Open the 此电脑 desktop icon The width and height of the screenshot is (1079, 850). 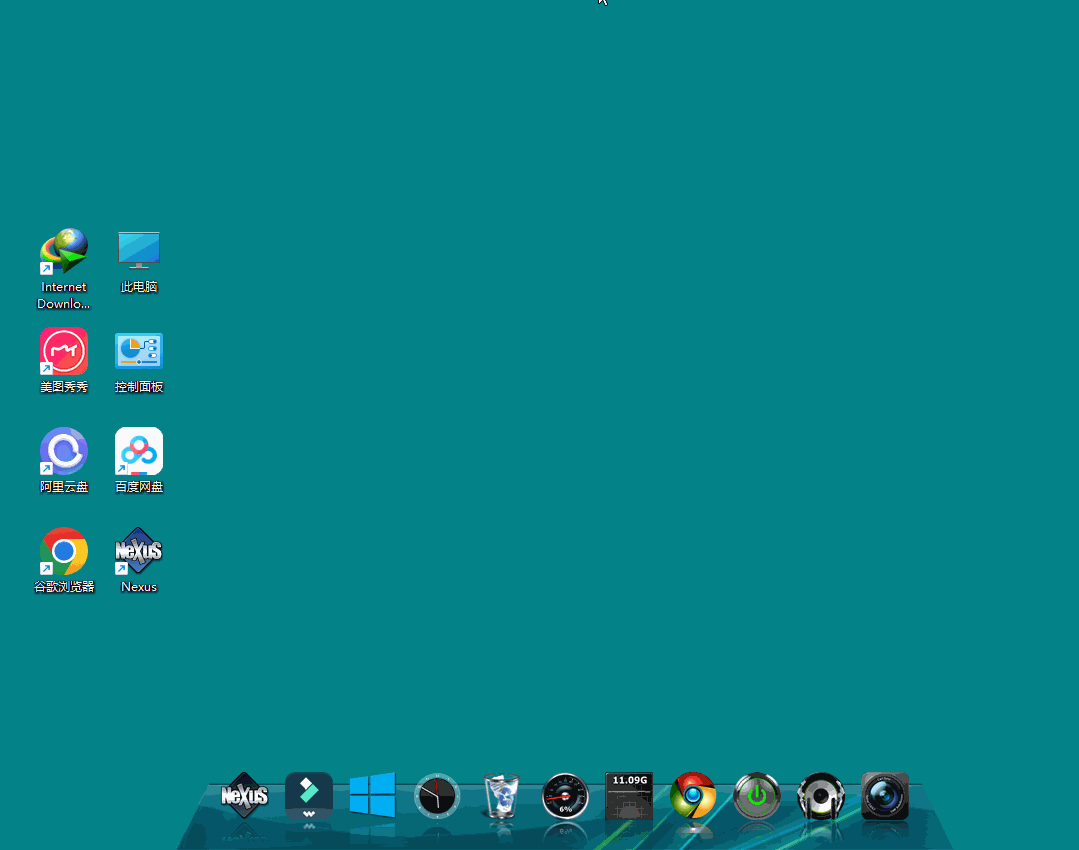[139, 251]
